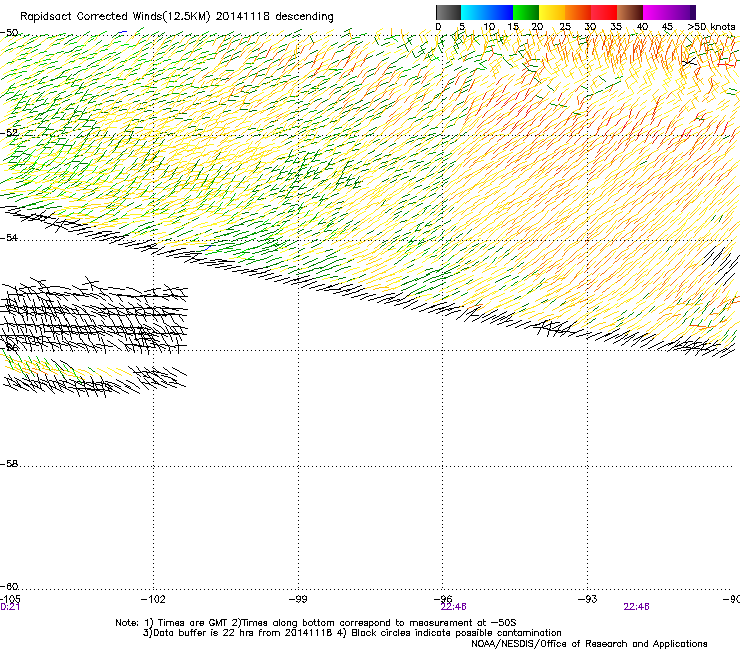740x650 pixels.
Task: Click the '>50 knots' legend label
Action: (711, 27)
